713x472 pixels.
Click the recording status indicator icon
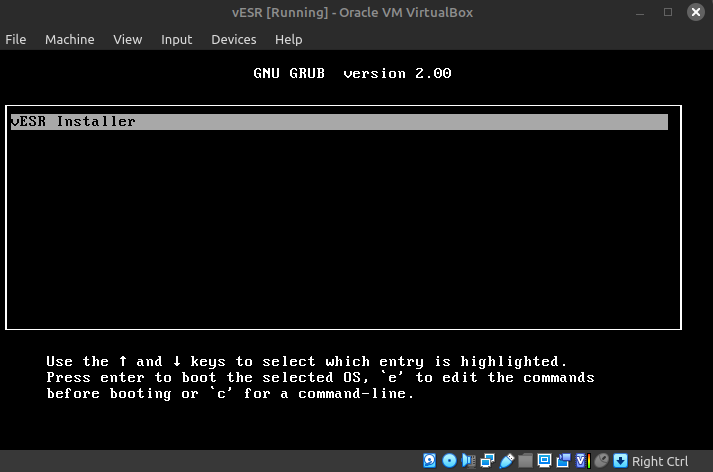pyautogui.click(x=563, y=461)
